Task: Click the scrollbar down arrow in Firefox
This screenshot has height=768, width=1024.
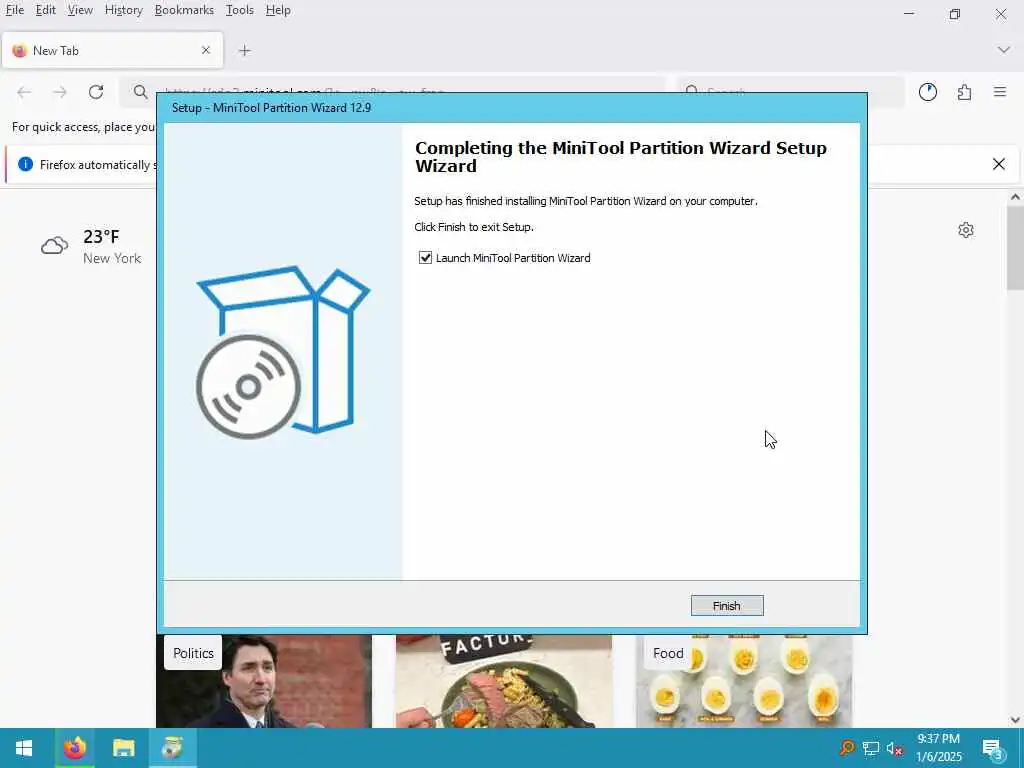Action: click(1015, 720)
